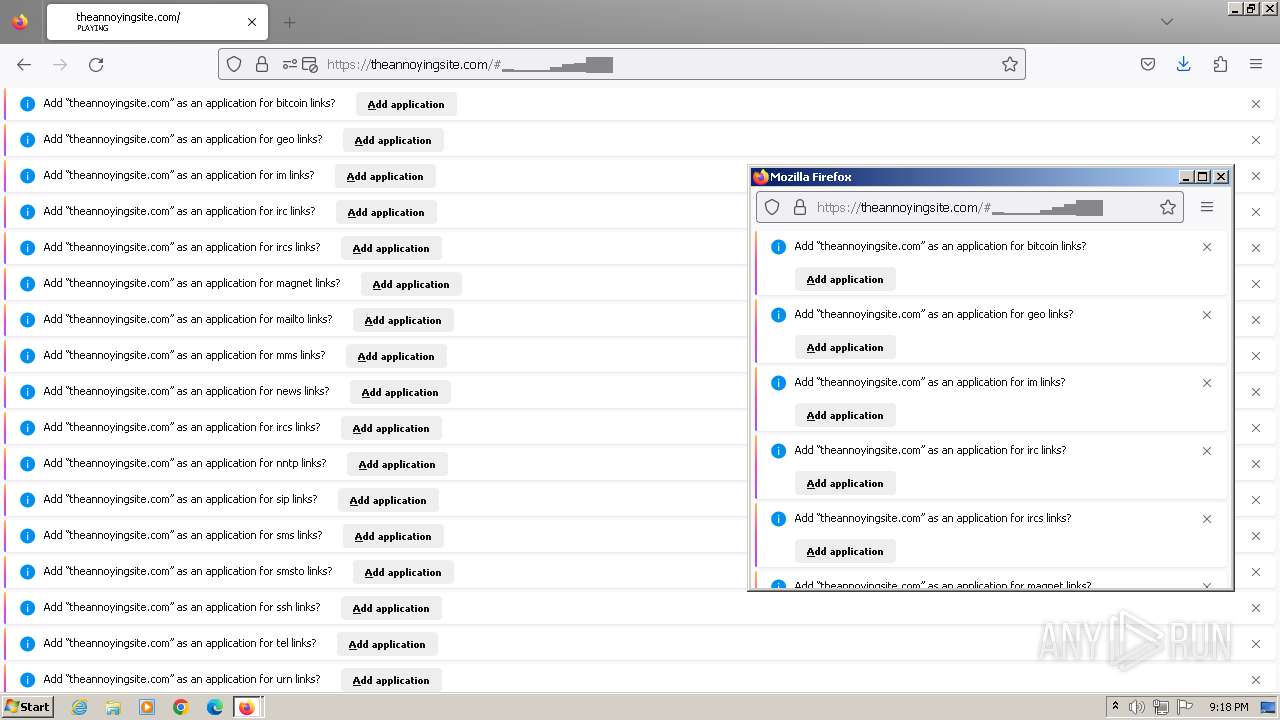The image size is (1280, 720).
Task: Dismiss im links notification in popup
Action: (x=1207, y=383)
